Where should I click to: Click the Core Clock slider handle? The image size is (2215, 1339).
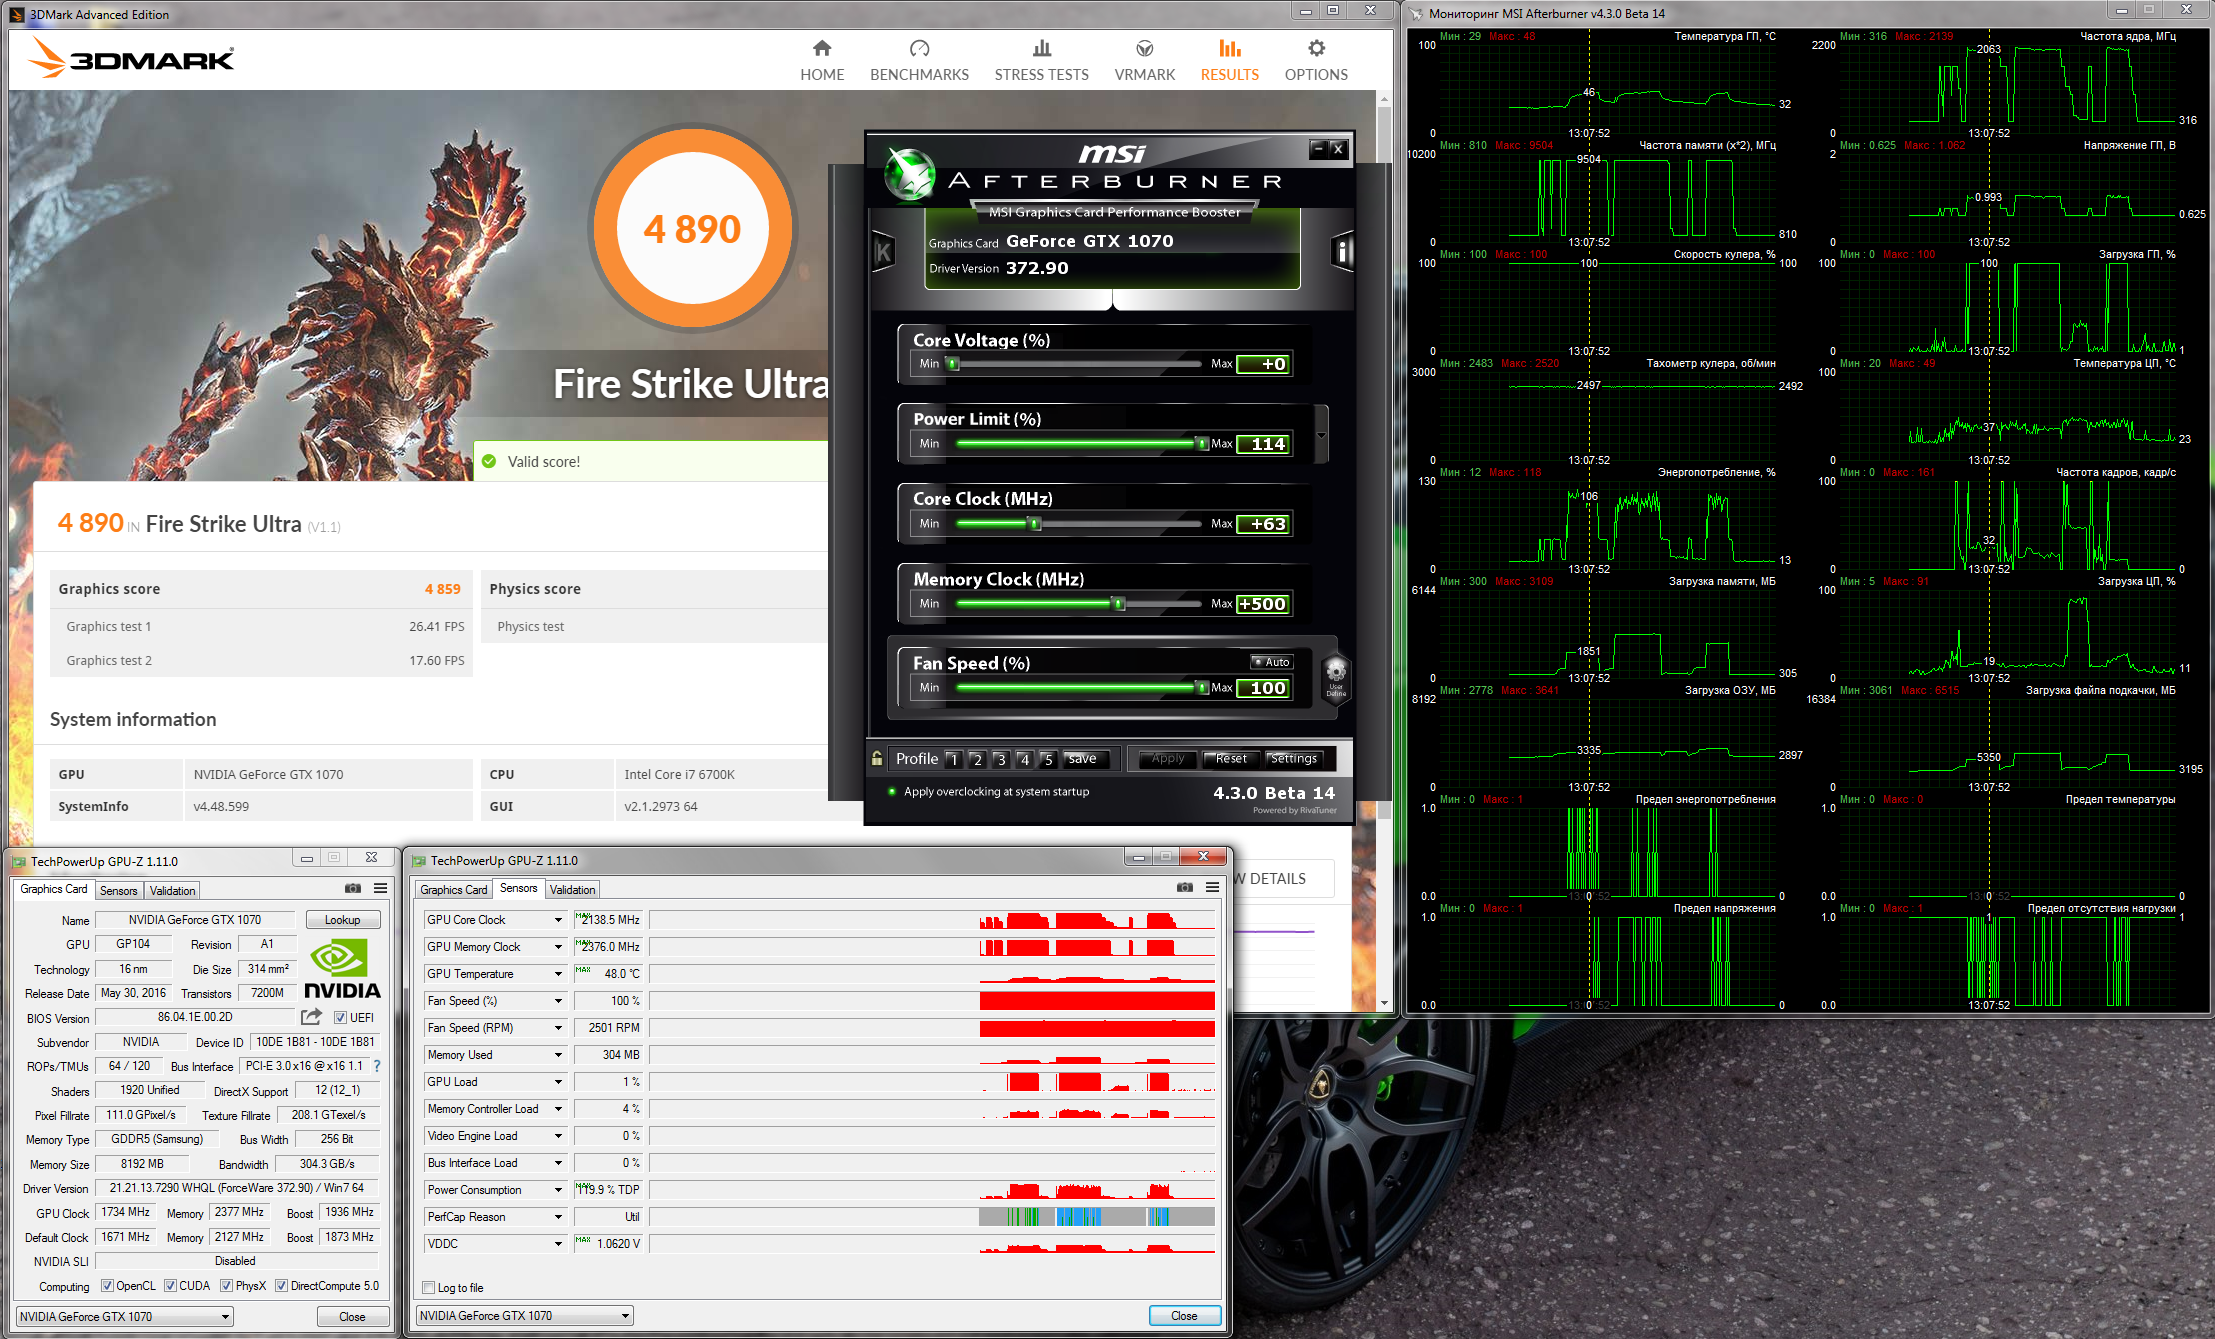coord(1035,524)
